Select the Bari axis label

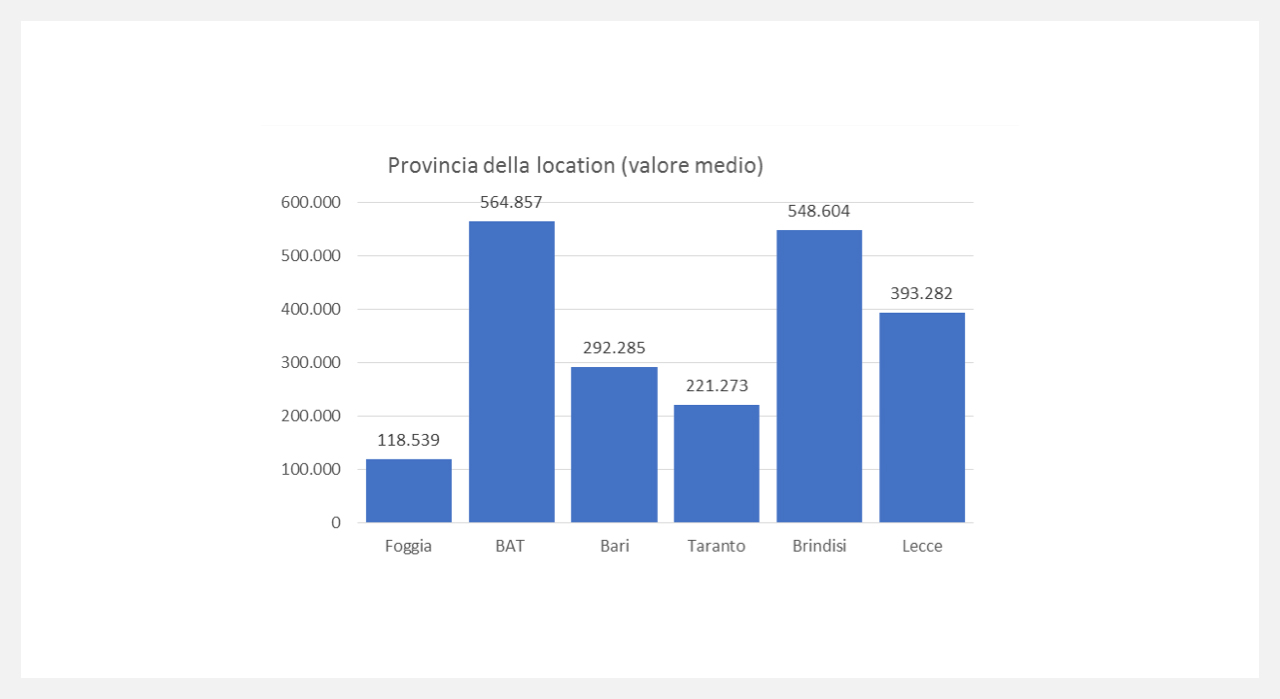click(x=615, y=547)
